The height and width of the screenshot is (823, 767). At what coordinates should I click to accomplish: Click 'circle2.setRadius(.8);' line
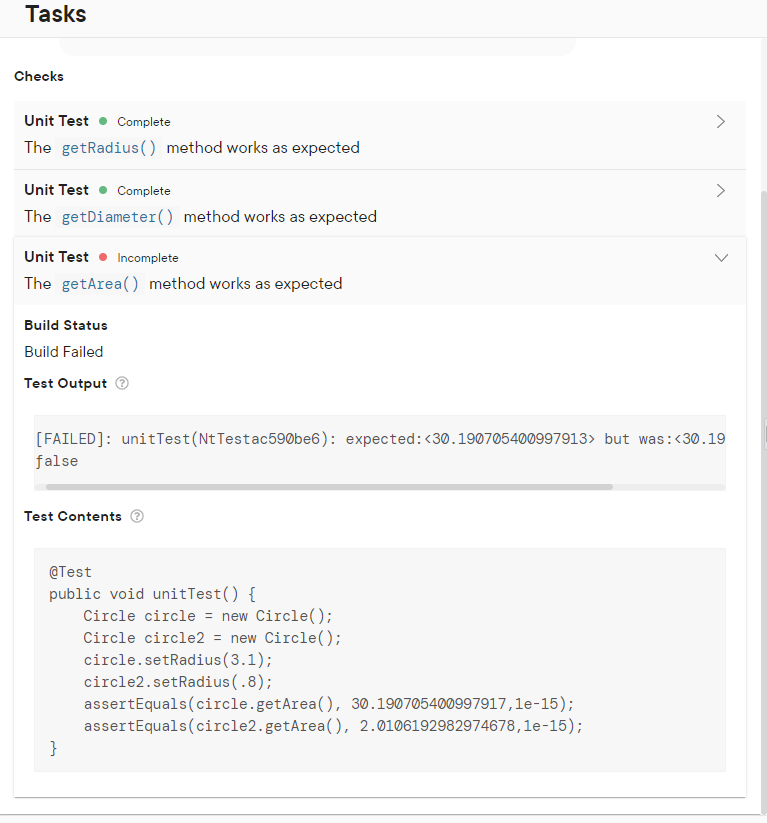(178, 682)
